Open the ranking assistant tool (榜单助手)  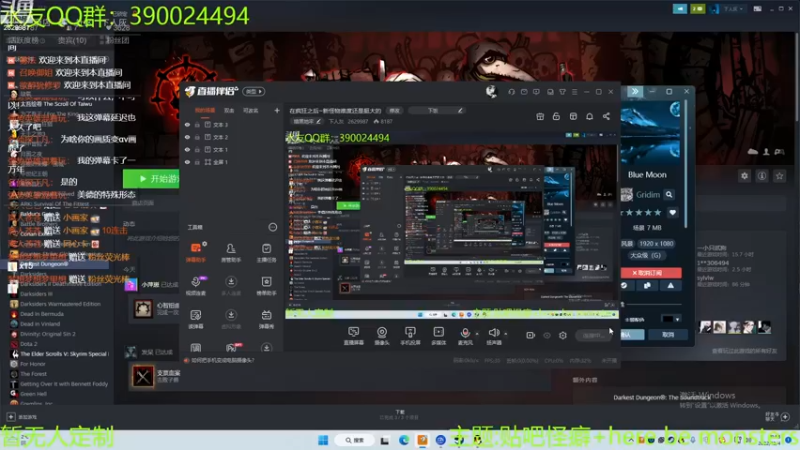tap(266, 286)
